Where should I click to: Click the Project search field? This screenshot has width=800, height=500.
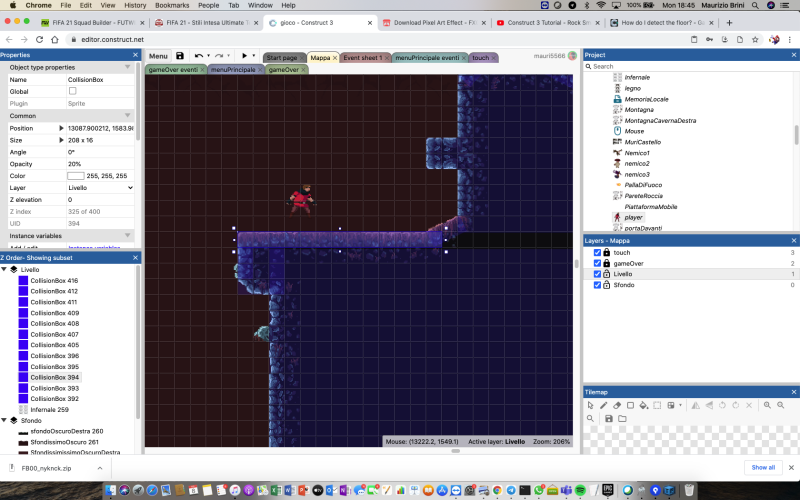[691, 66]
